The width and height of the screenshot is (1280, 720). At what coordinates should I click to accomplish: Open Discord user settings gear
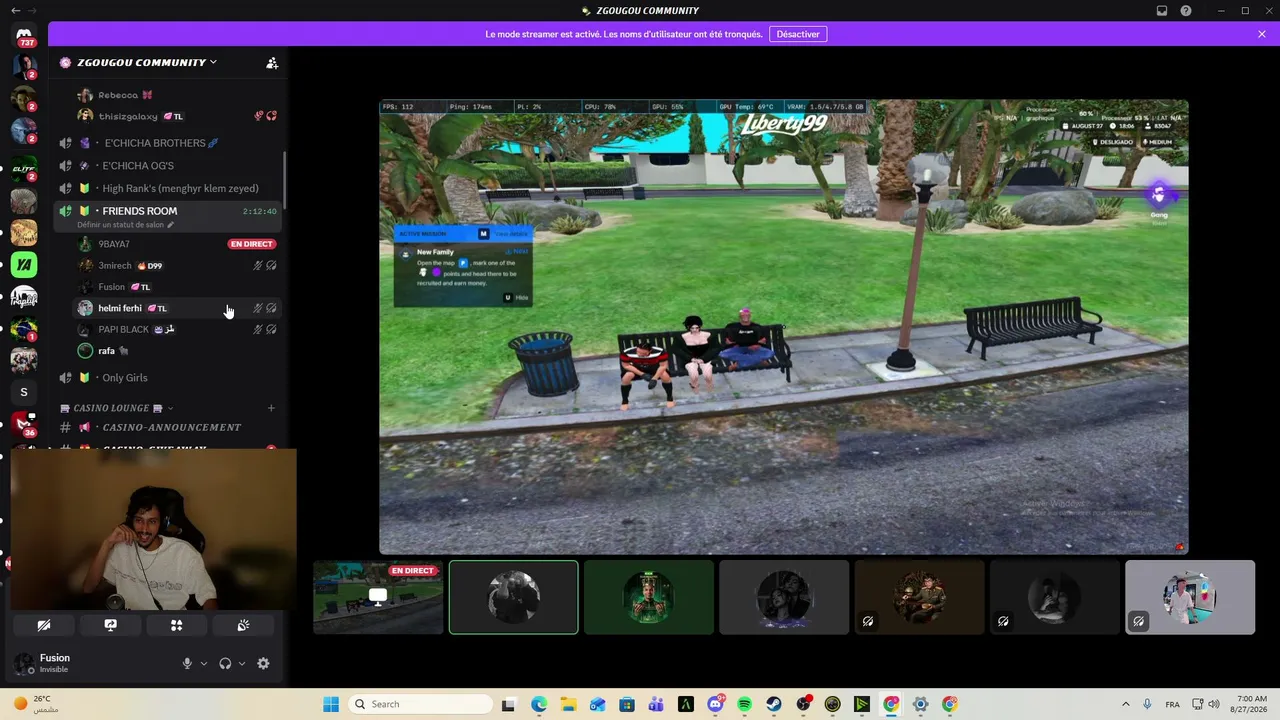[263, 663]
